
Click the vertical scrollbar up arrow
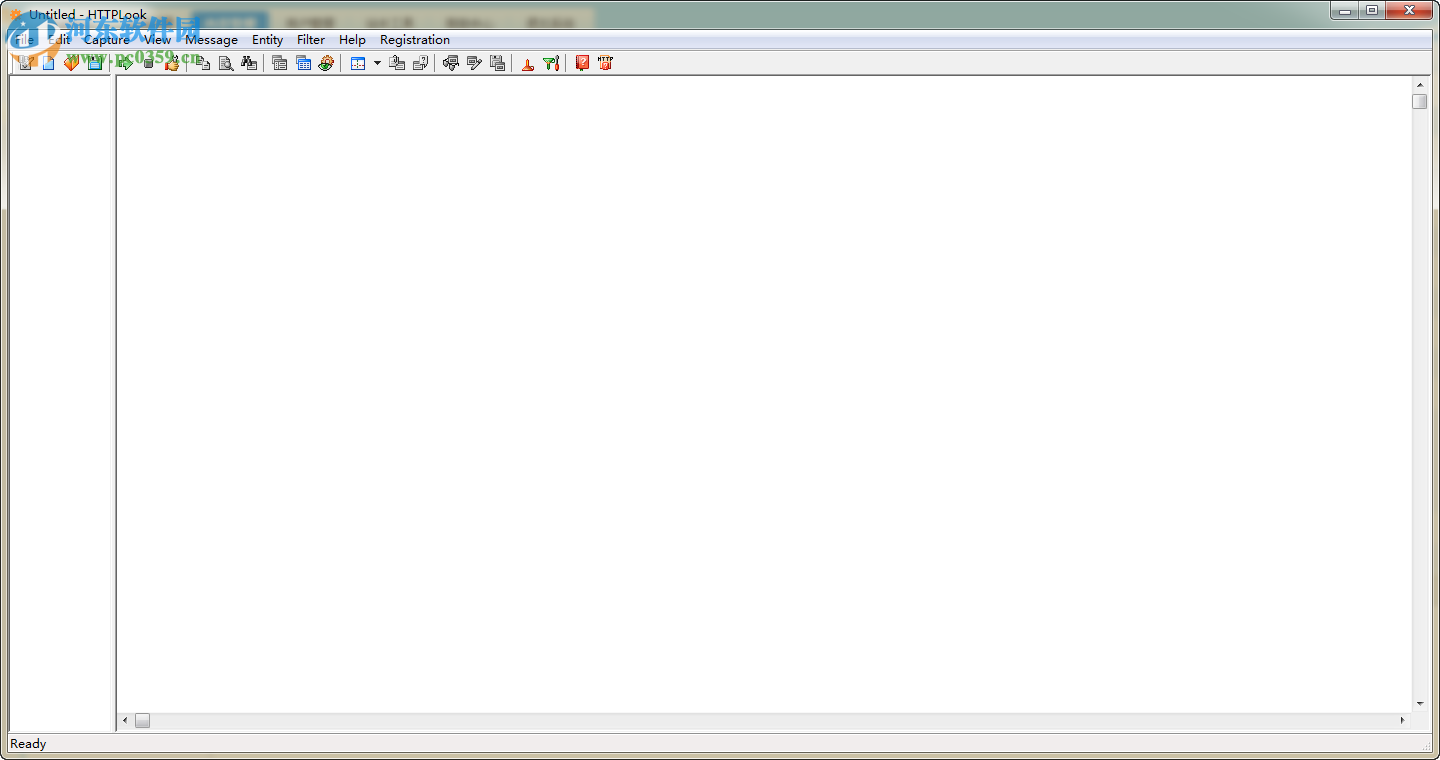(1420, 85)
